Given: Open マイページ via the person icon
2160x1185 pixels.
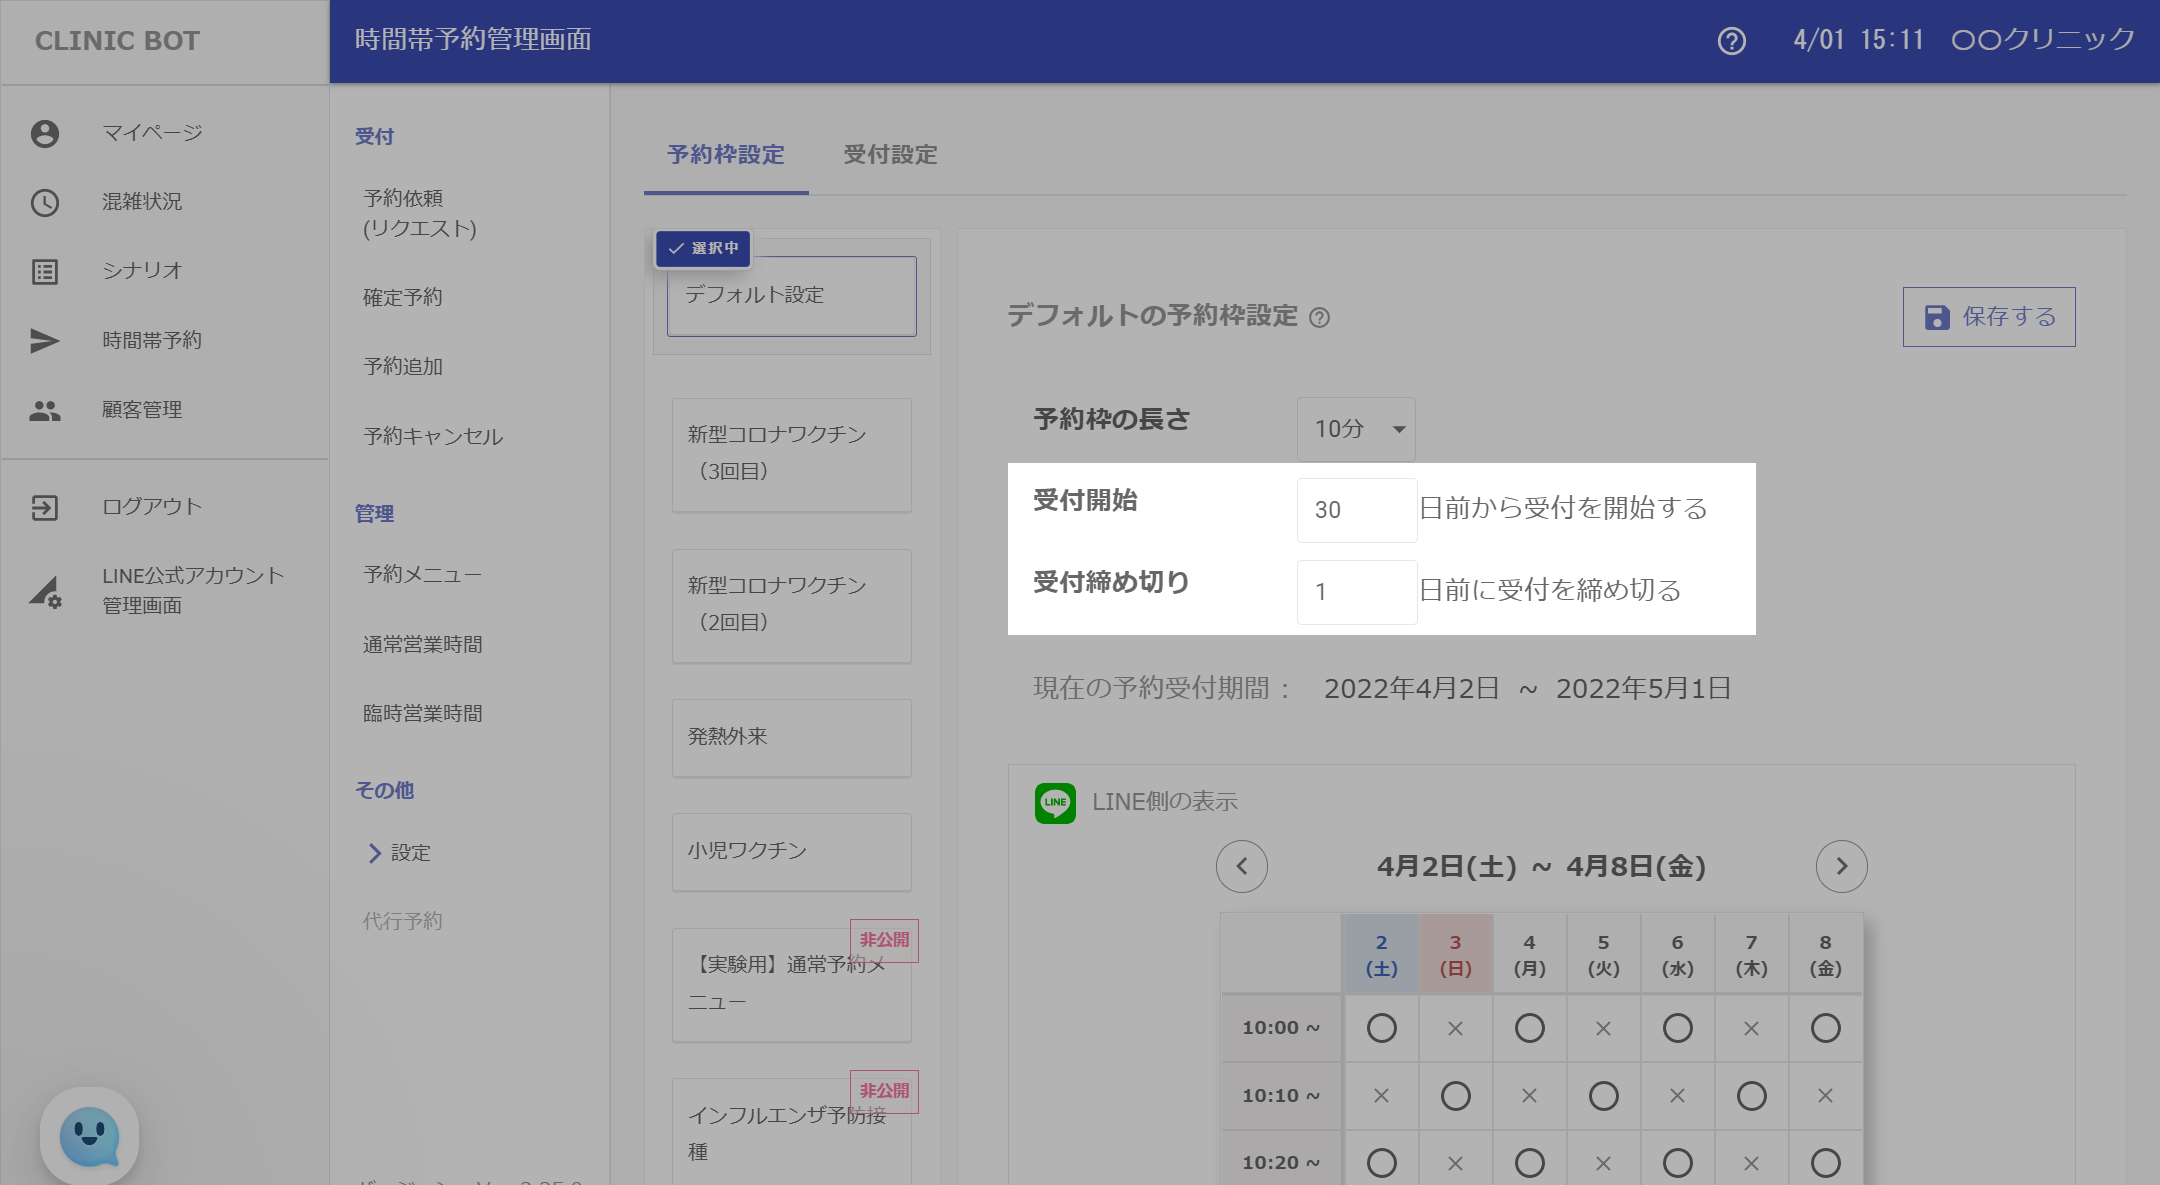Looking at the screenshot, I should (45, 134).
